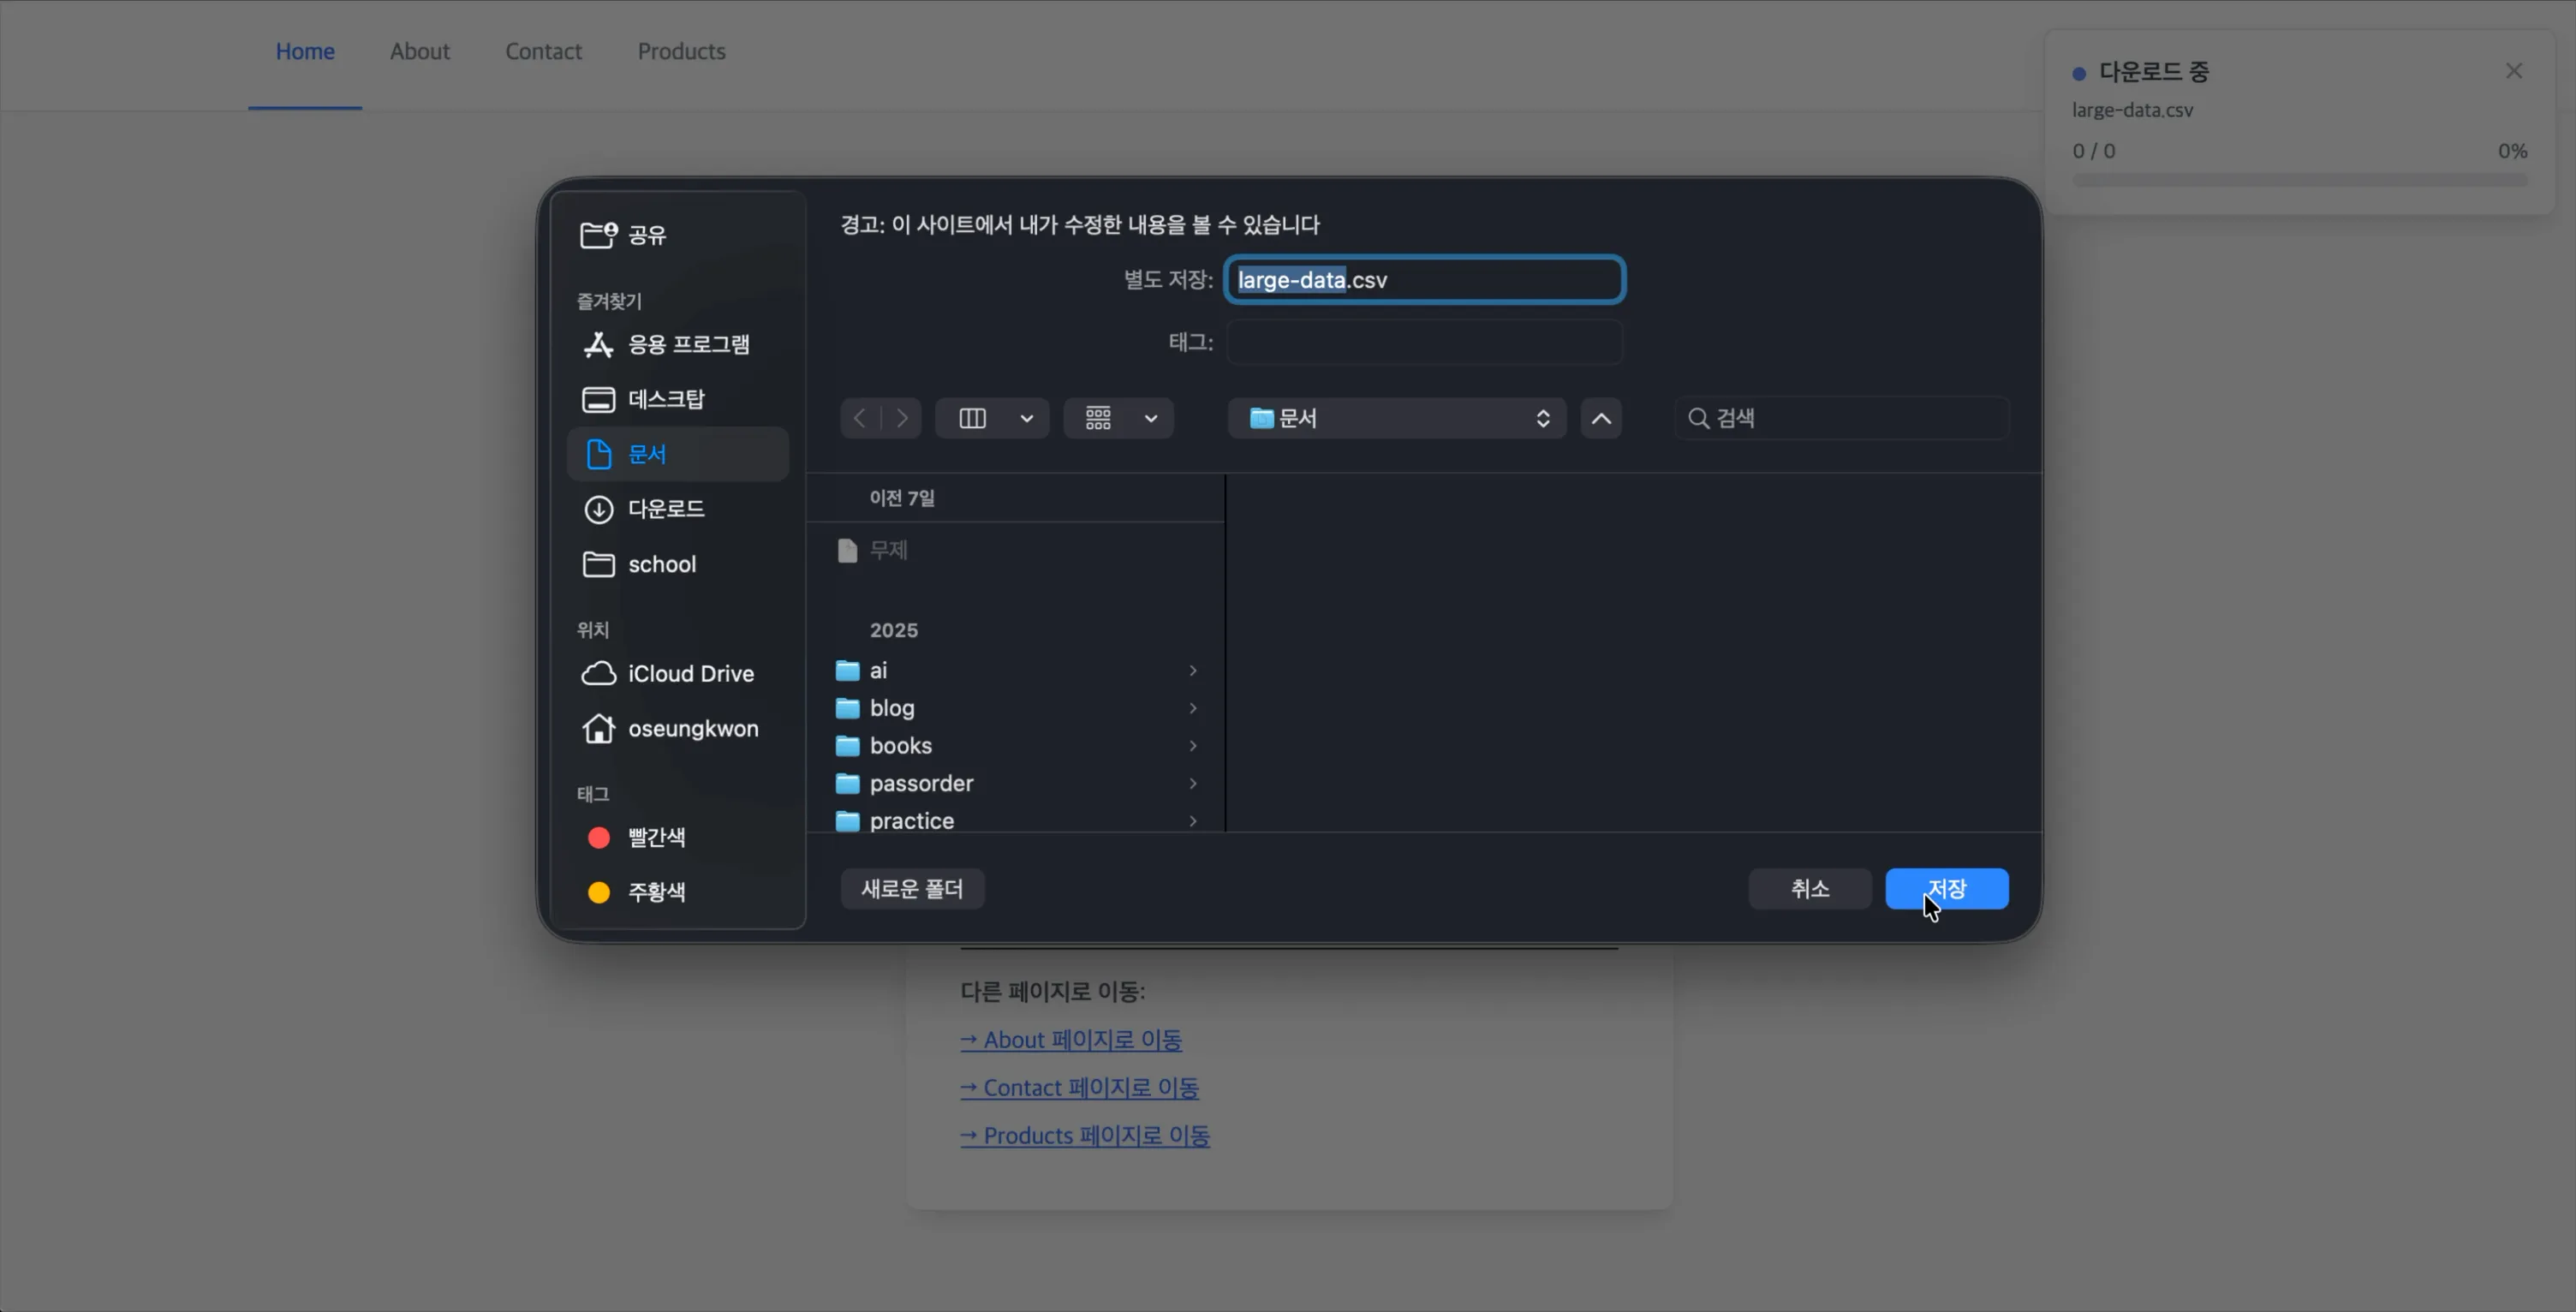The height and width of the screenshot is (1312, 2576).
Task: Expand the passorder folder chevron
Action: [1193, 783]
